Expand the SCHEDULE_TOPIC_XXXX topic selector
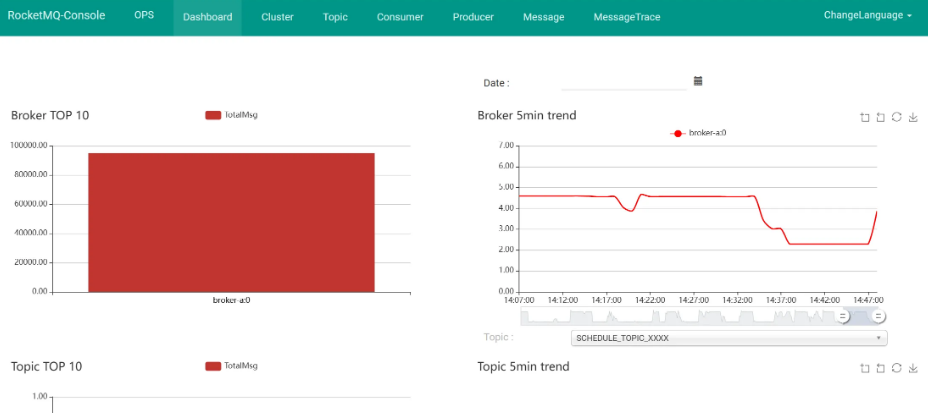This screenshot has height=413, width=928. [x=729, y=338]
